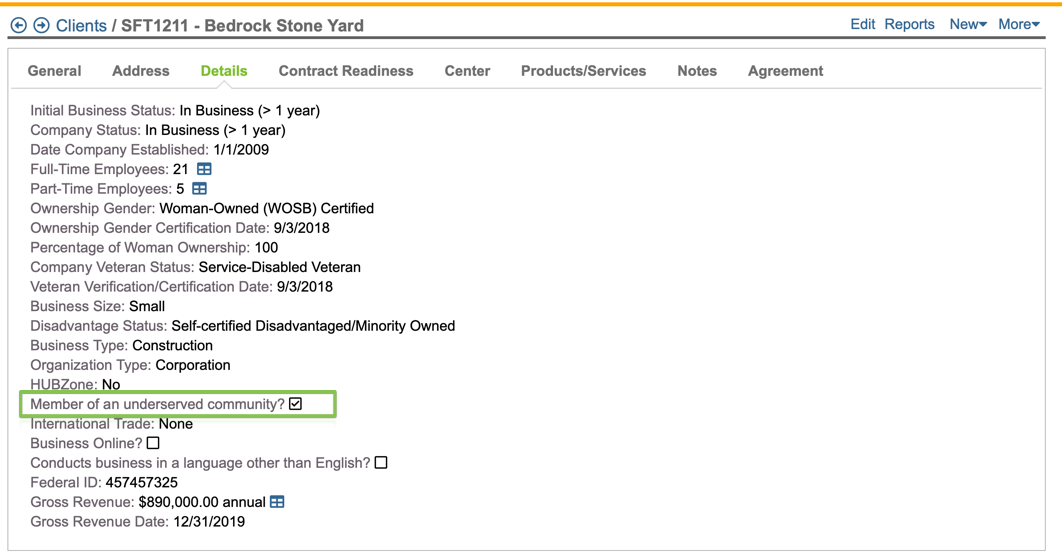Open the Products/Services tab
Viewport: 1062px width, 556px height.
click(583, 71)
